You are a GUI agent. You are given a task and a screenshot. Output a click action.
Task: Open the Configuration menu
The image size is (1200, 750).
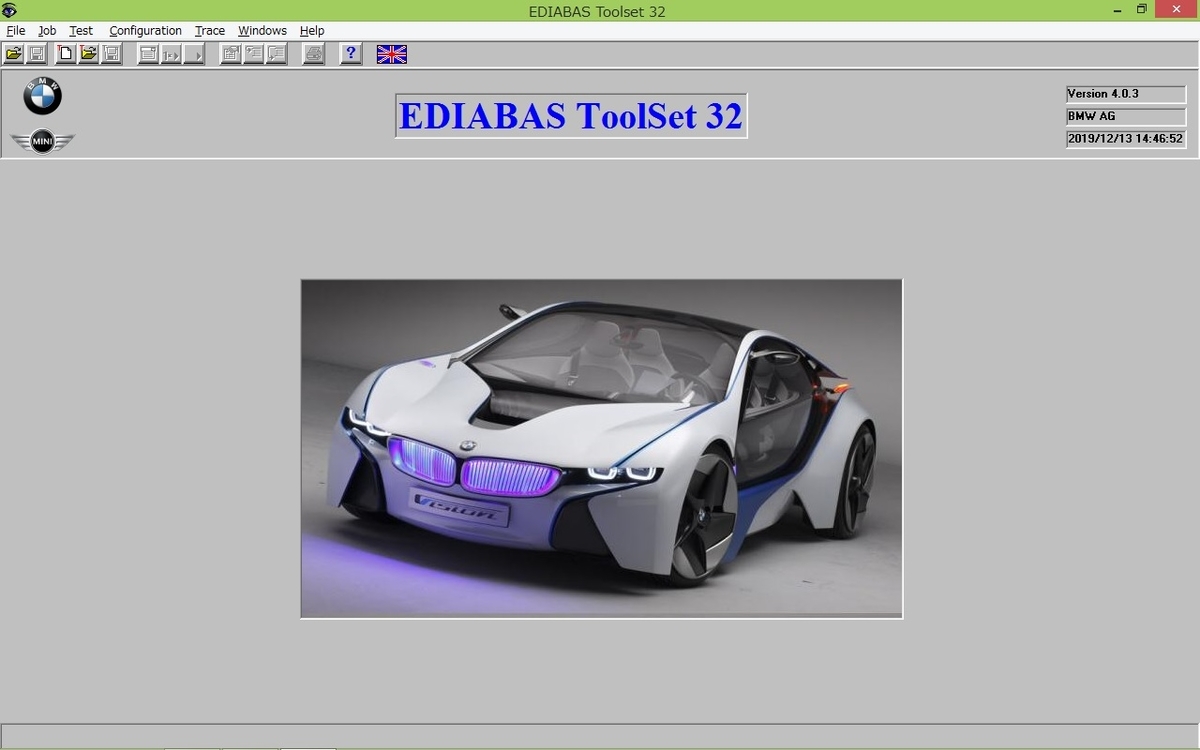tap(146, 31)
